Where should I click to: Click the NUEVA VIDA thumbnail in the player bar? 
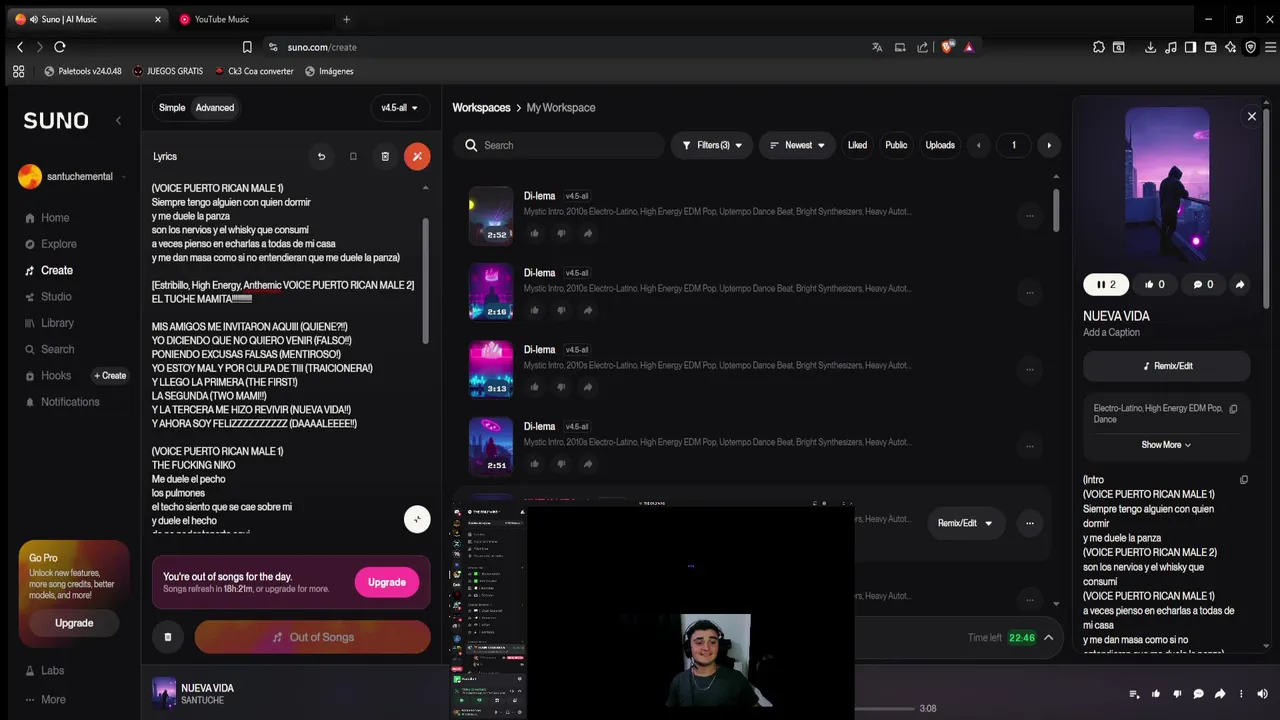[164, 694]
